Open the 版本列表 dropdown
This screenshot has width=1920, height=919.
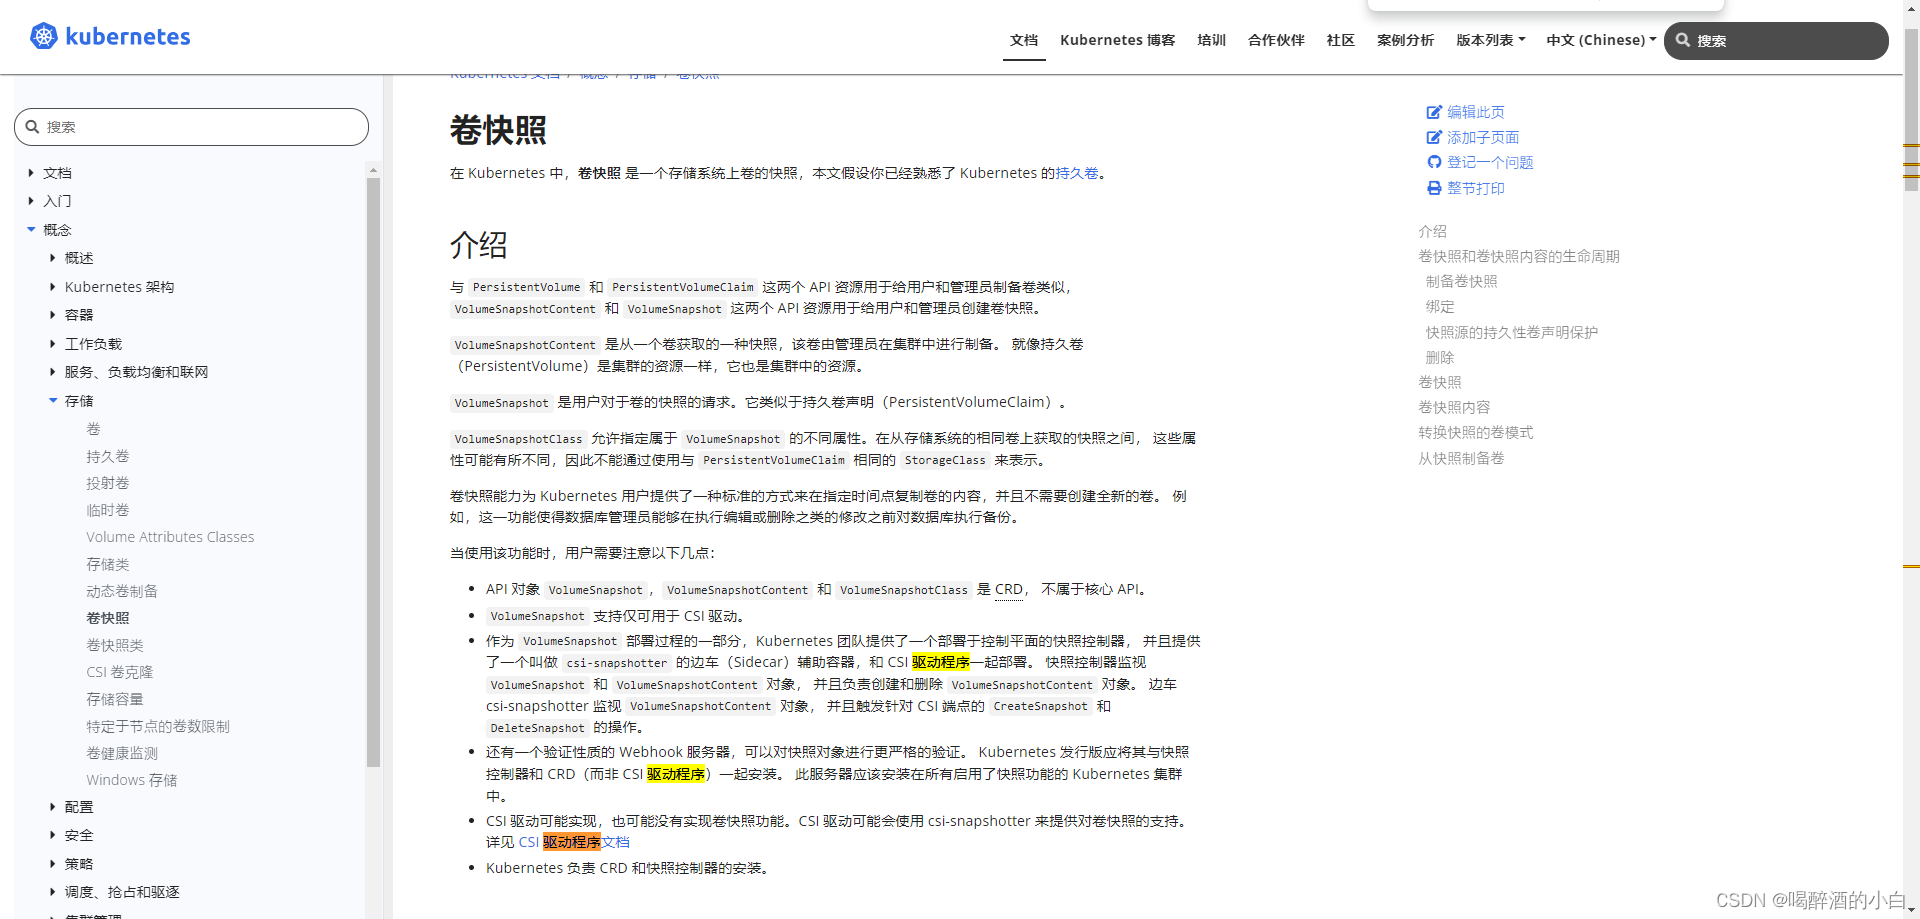click(x=1489, y=40)
